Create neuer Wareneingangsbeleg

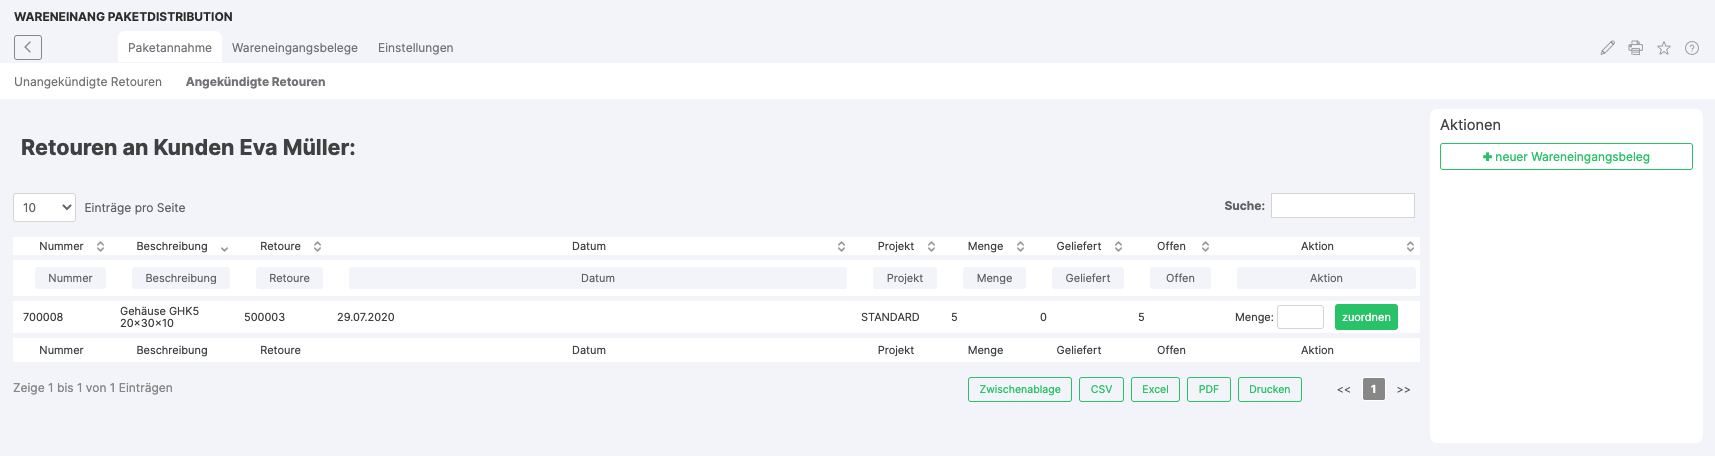1566,157
